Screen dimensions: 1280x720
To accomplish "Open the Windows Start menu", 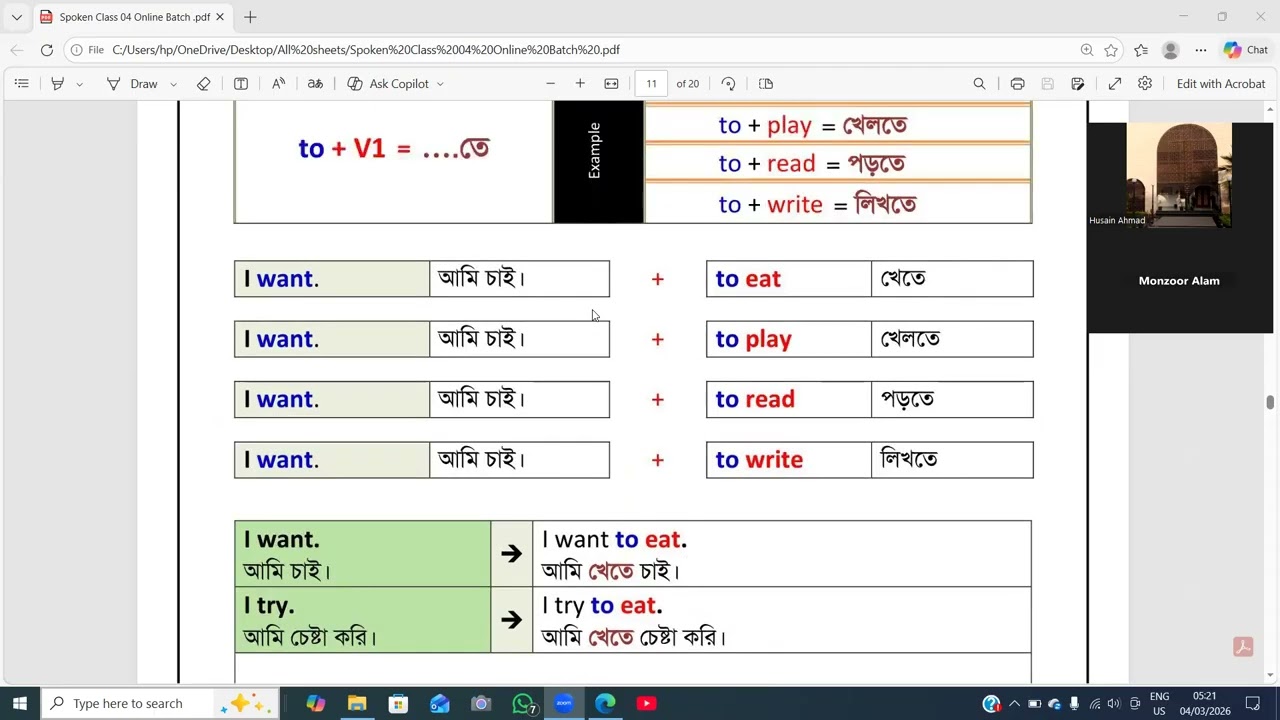I will tap(20, 703).
